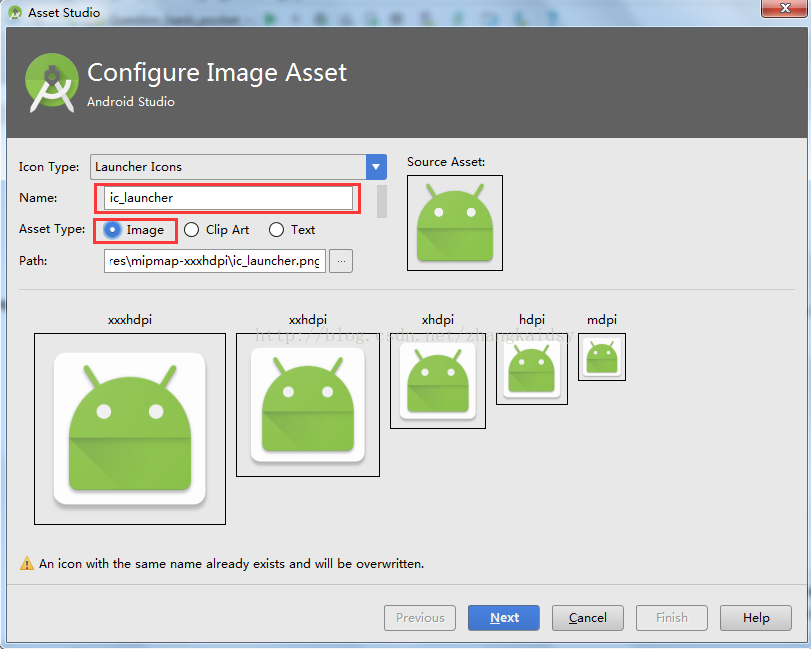Click the Next button
The width and height of the screenshot is (811, 649).
click(x=504, y=618)
